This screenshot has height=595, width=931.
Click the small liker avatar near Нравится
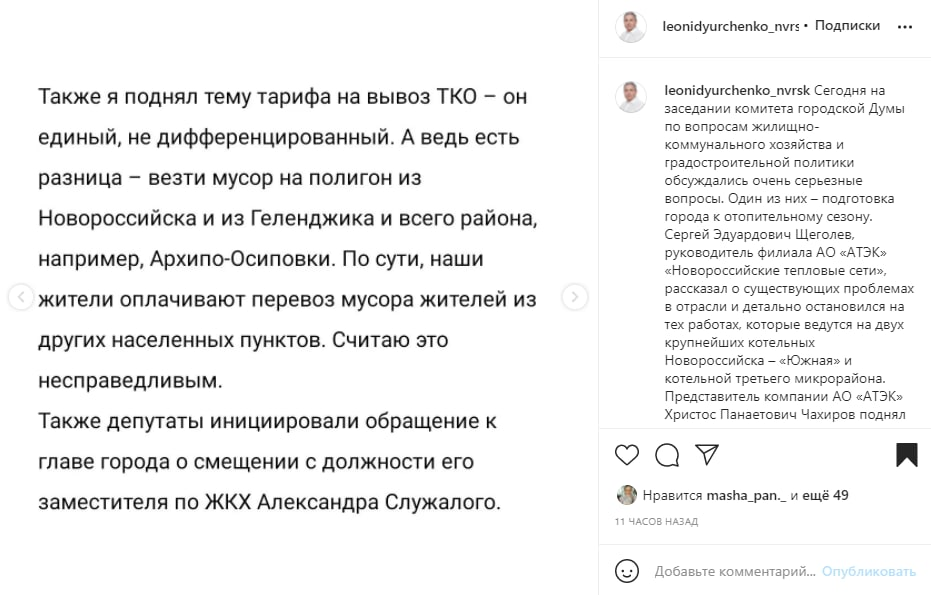[x=626, y=495]
